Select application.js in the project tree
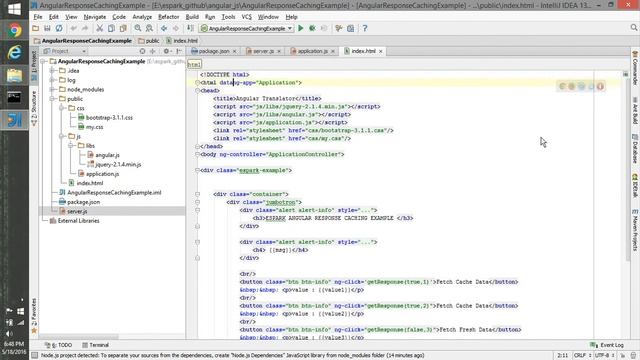Screen dimensions: 640x360 pos(102,174)
